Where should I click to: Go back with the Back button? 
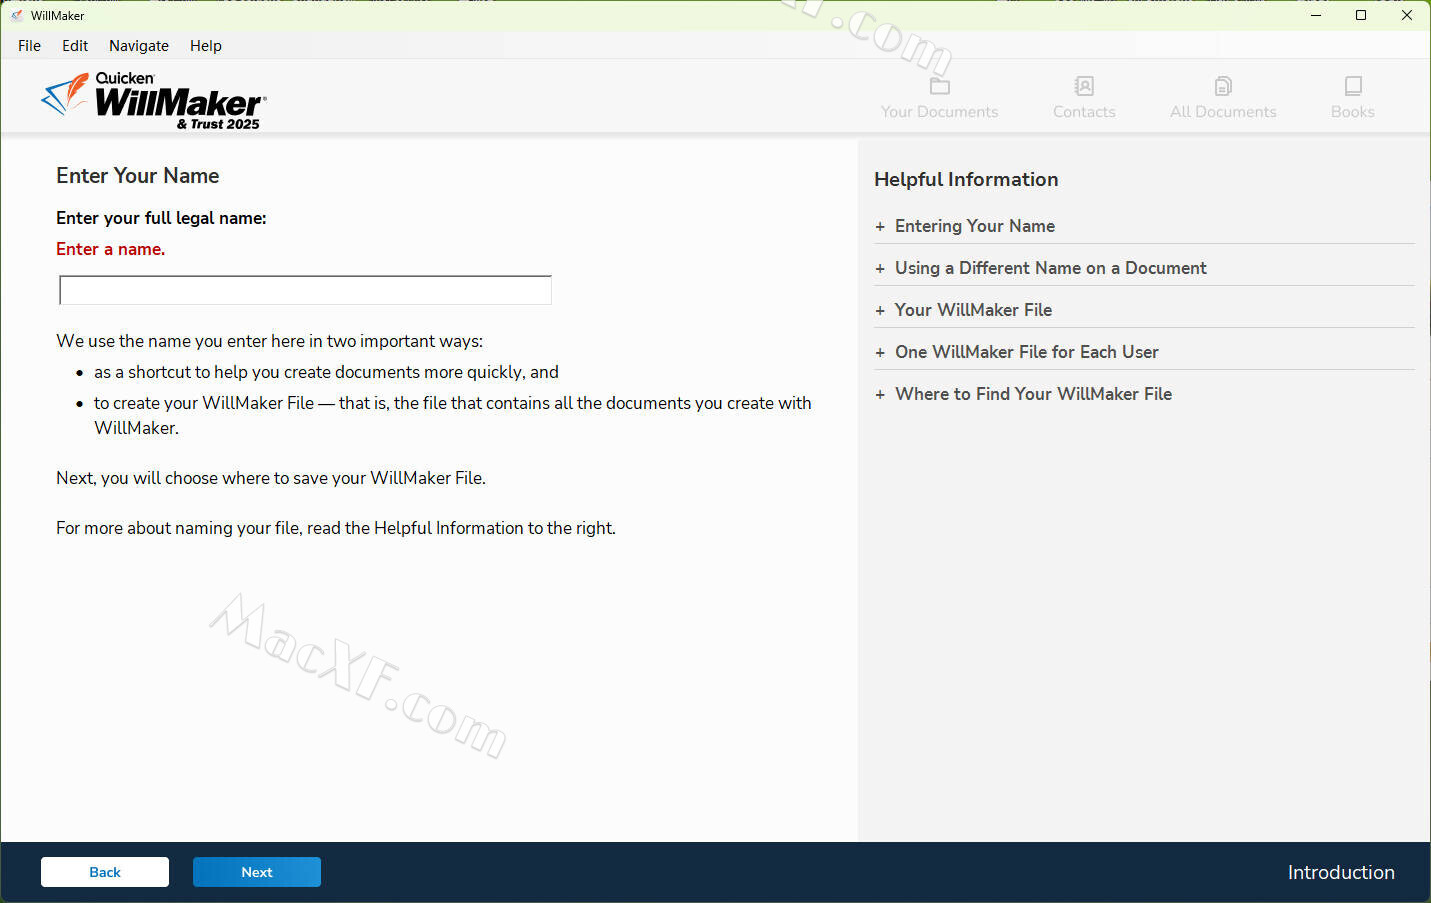105,872
